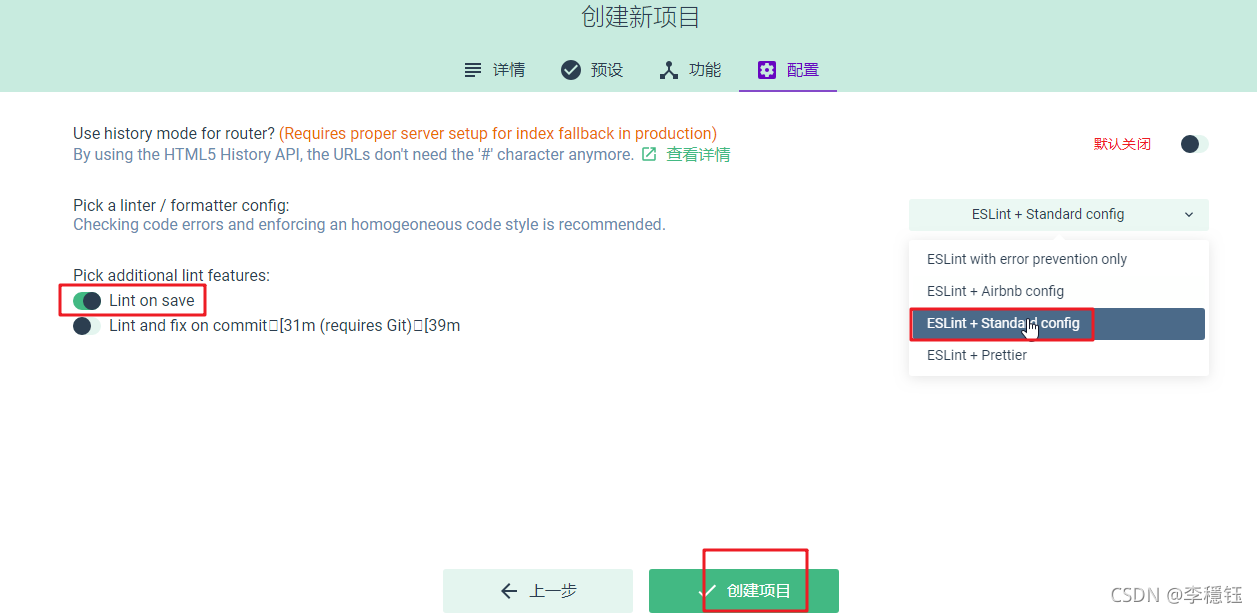
Task: Click the features branch icon
Action: [x=669, y=70]
